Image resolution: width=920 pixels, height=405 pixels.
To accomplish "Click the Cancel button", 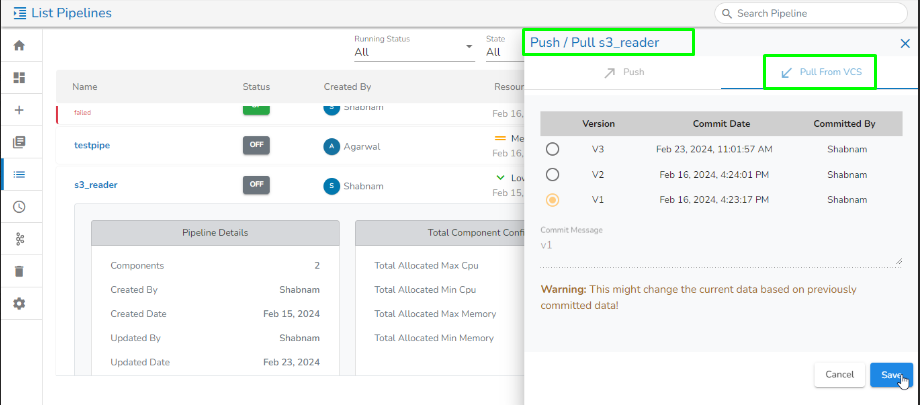I will coord(839,374).
